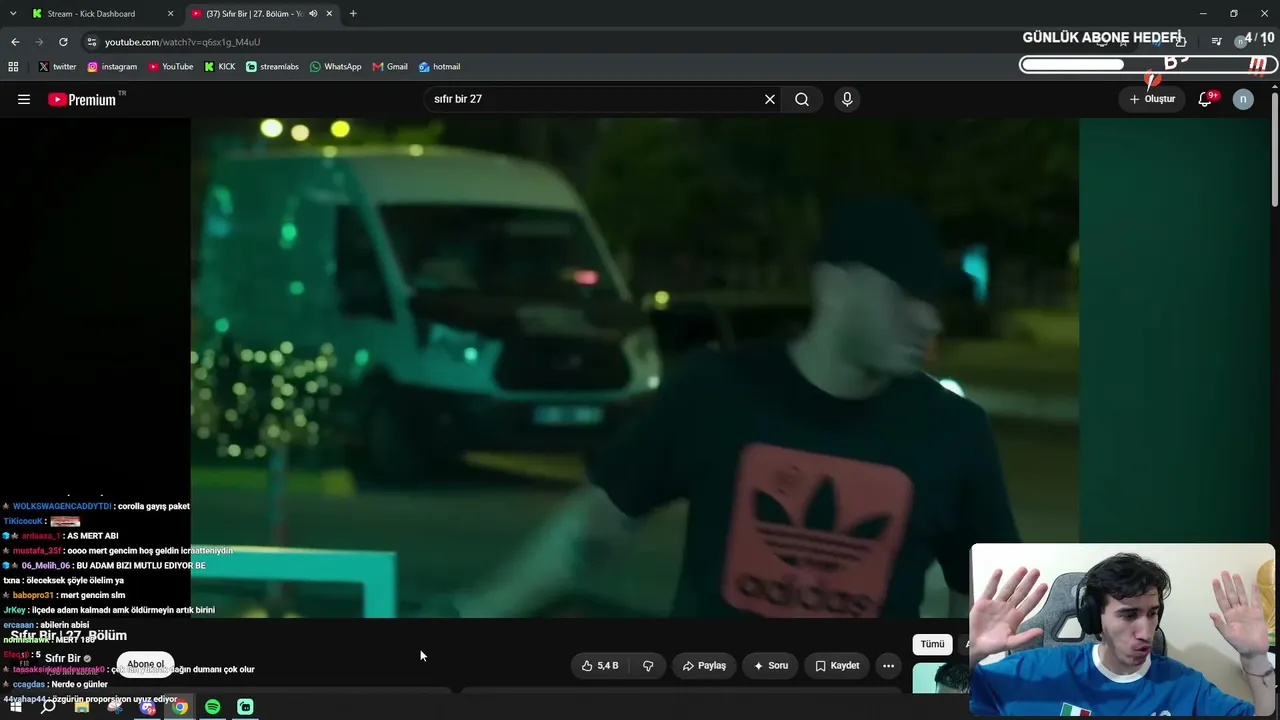
Task: Open the WhatsApp bookmark
Action: [x=335, y=67]
